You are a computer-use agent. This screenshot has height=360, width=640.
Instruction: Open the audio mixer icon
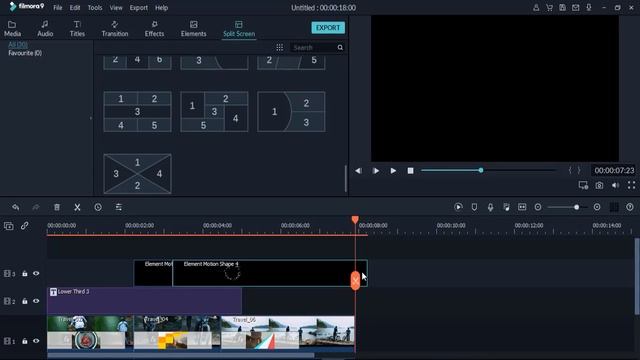pos(506,207)
